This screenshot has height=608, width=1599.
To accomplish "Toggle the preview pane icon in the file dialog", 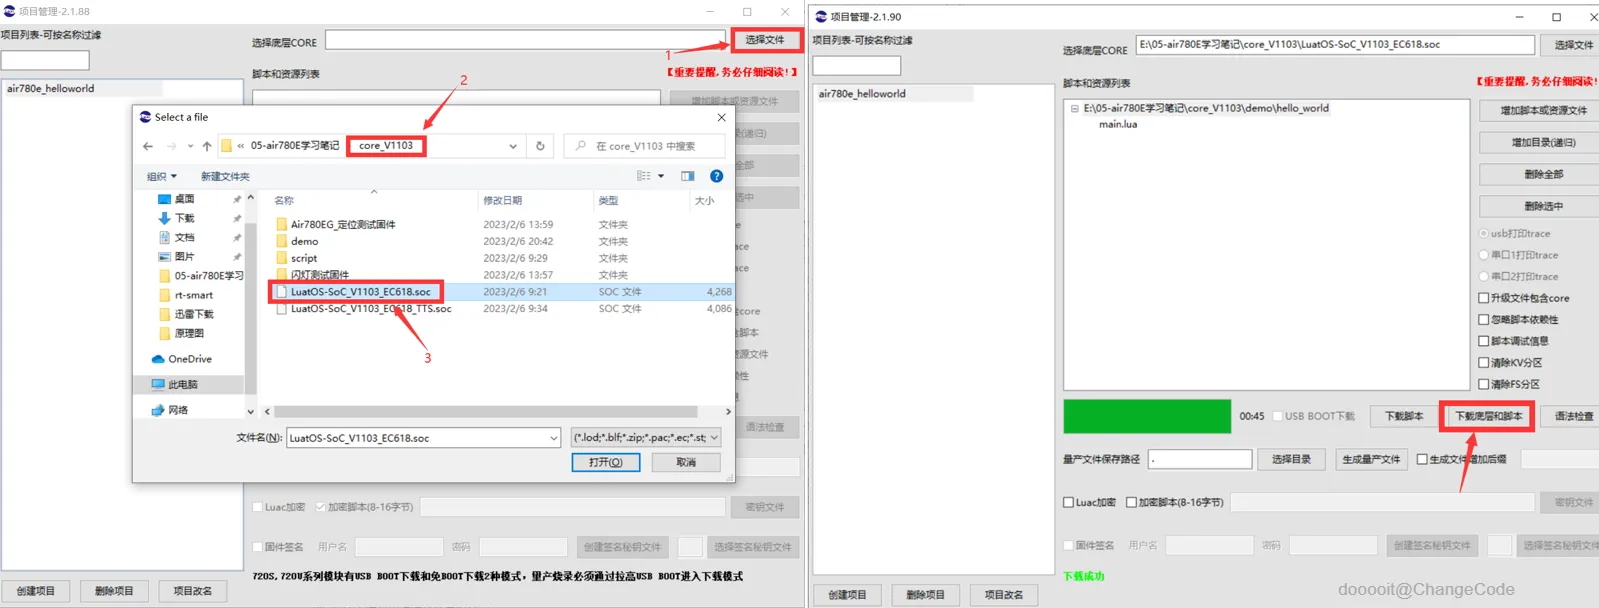I will pyautogui.click(x=688, y=176).
